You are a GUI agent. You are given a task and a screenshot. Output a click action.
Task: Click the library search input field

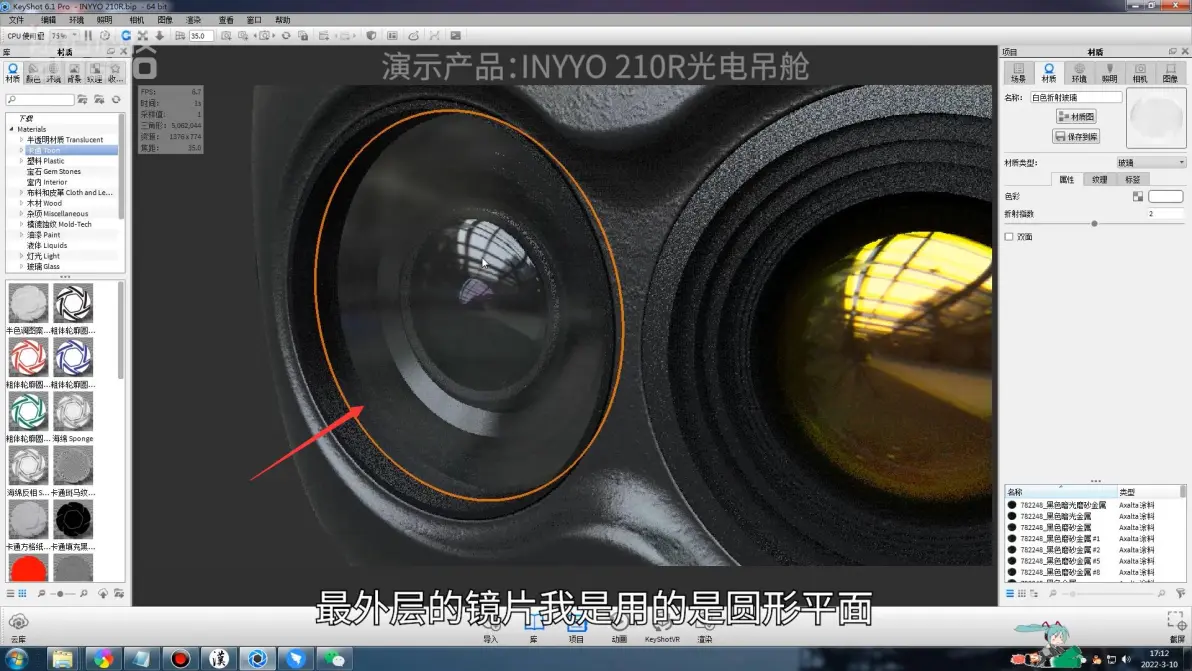(x=40, y=100)
